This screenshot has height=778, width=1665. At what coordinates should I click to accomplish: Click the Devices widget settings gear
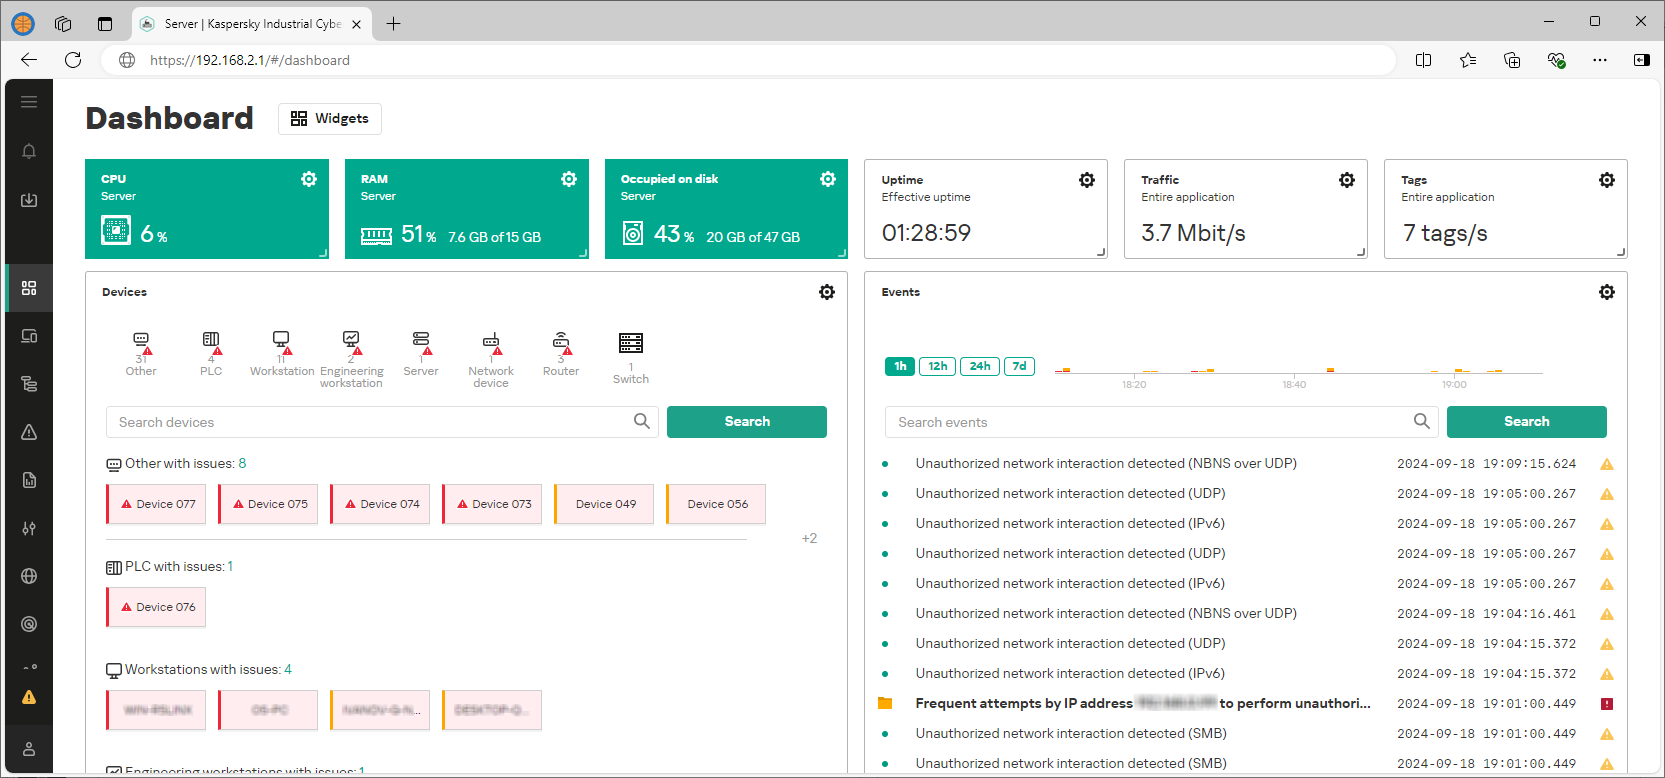(x=827, y=292)
